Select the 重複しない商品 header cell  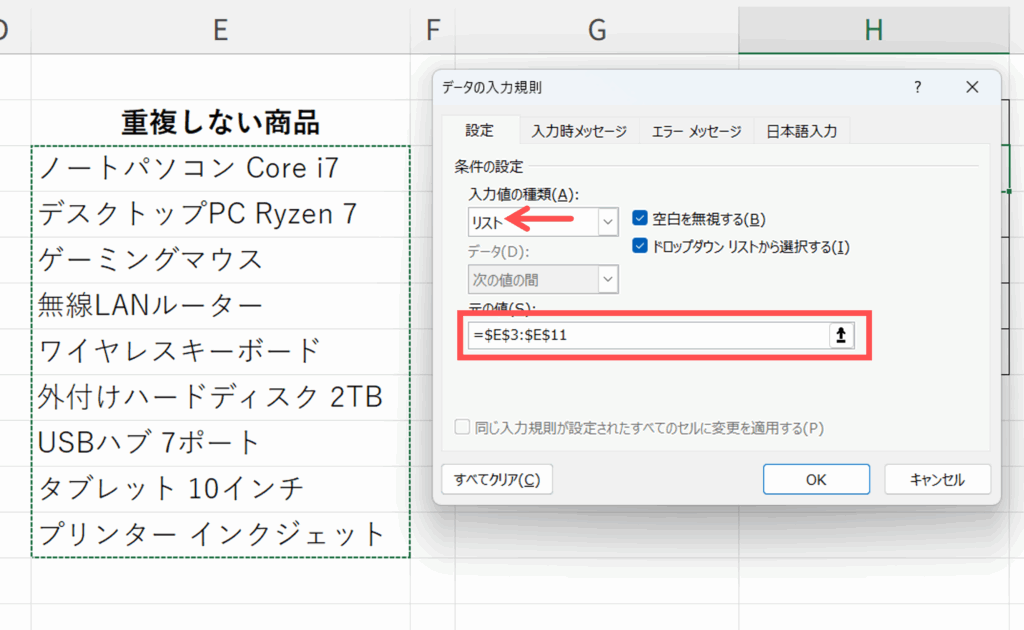pyautogui.click(x=221, y=123)
